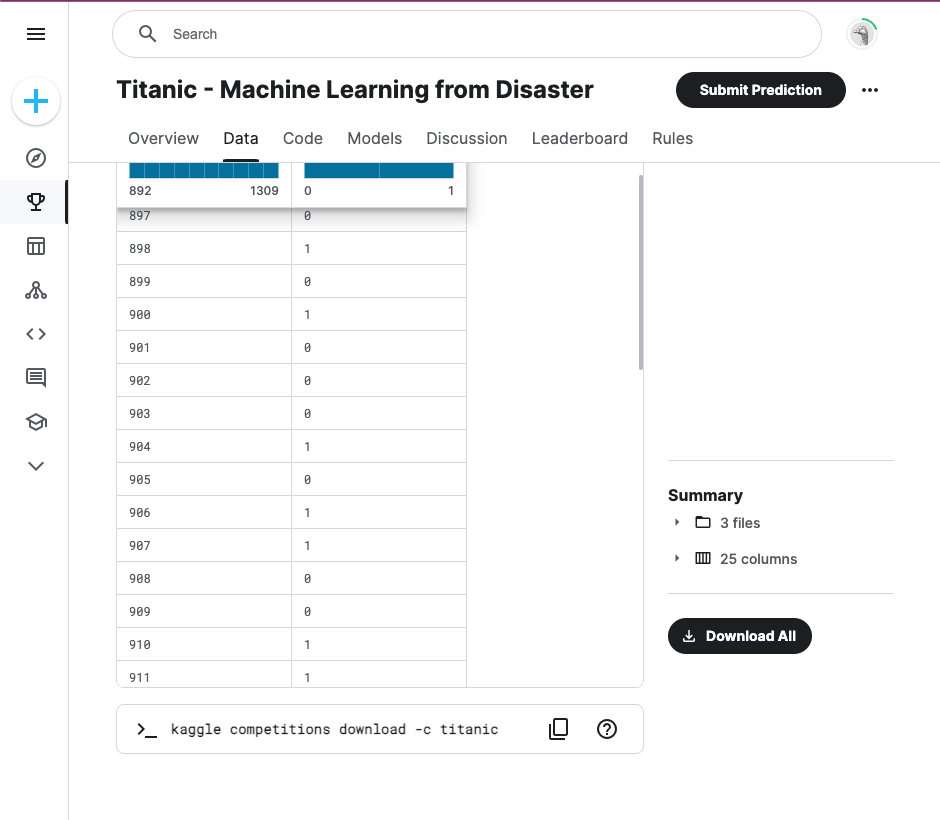Open Datasets table icon in sidebar
The image size is (940, 820).
tap(36, 246)
